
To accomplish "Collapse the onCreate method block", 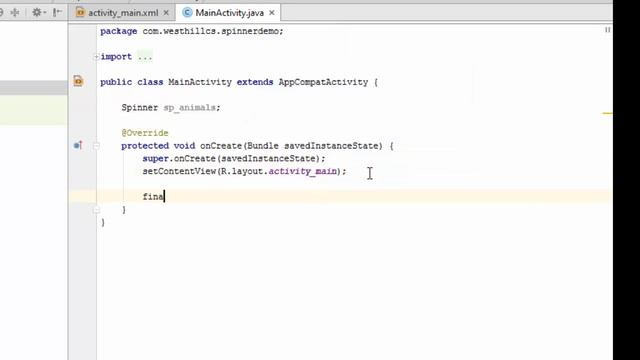I will pos(96,146).
